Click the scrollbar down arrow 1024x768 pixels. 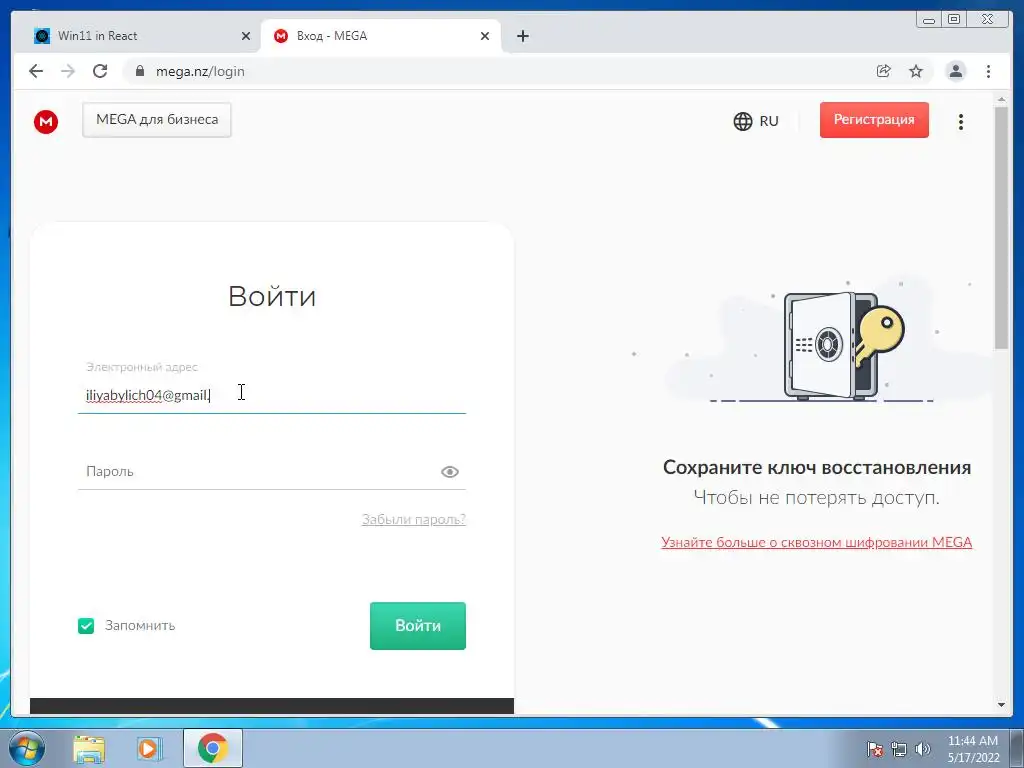(x=1001, y=705)
